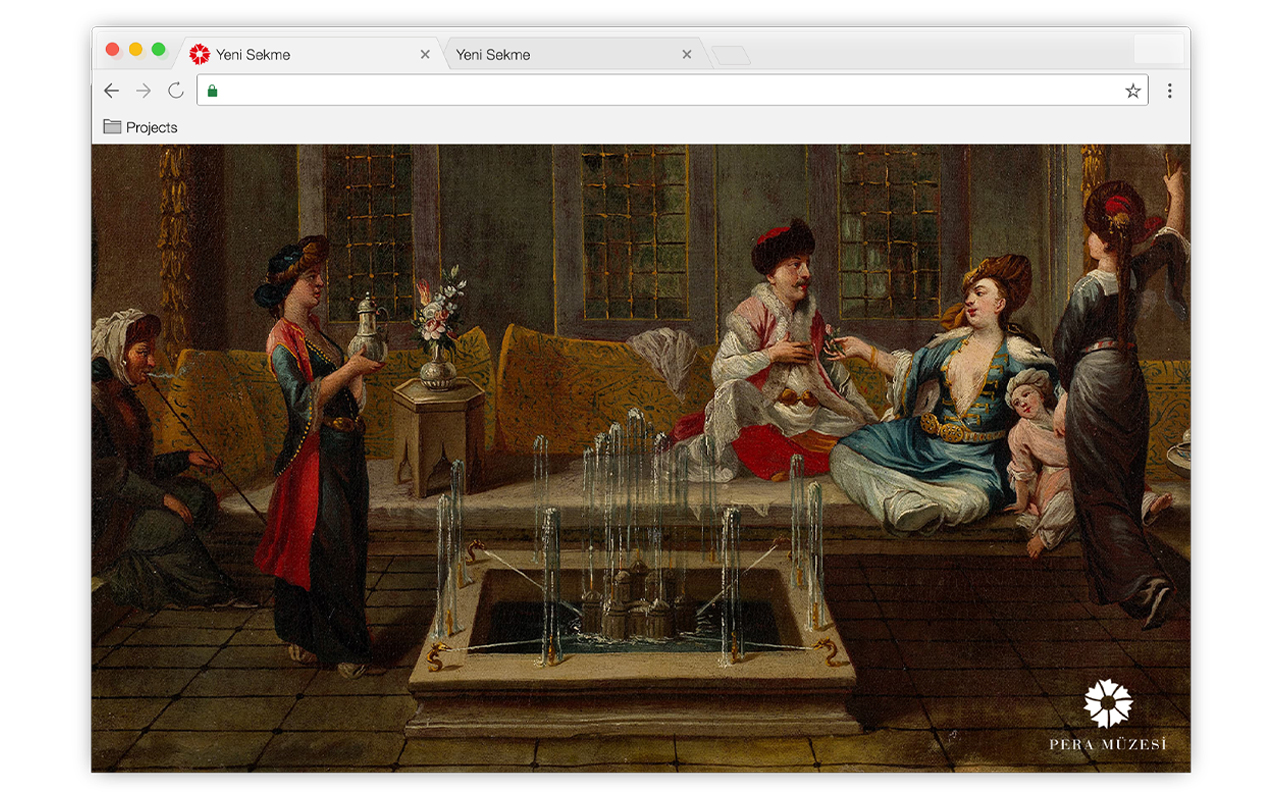The width and height of the screenshot is (1280, 800).
Task: Focus the address bar
Action: [x=672, y=91]
